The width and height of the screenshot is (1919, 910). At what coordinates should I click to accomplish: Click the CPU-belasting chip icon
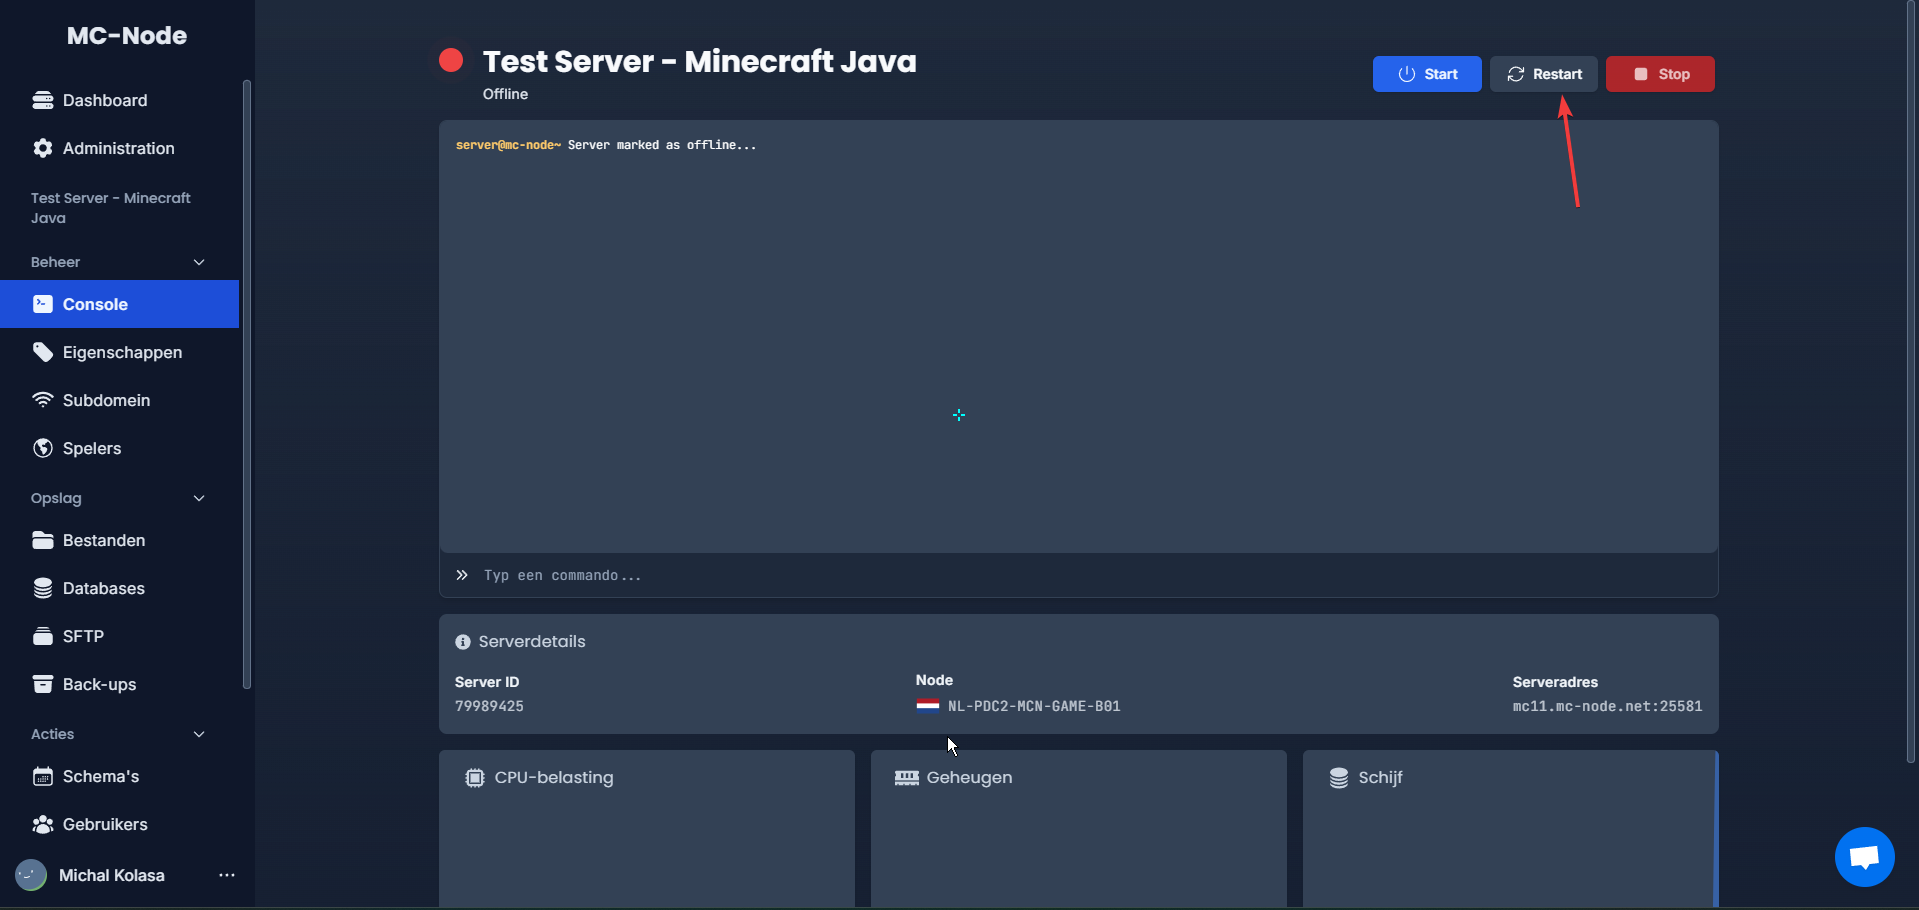click(x=475, y=777)
